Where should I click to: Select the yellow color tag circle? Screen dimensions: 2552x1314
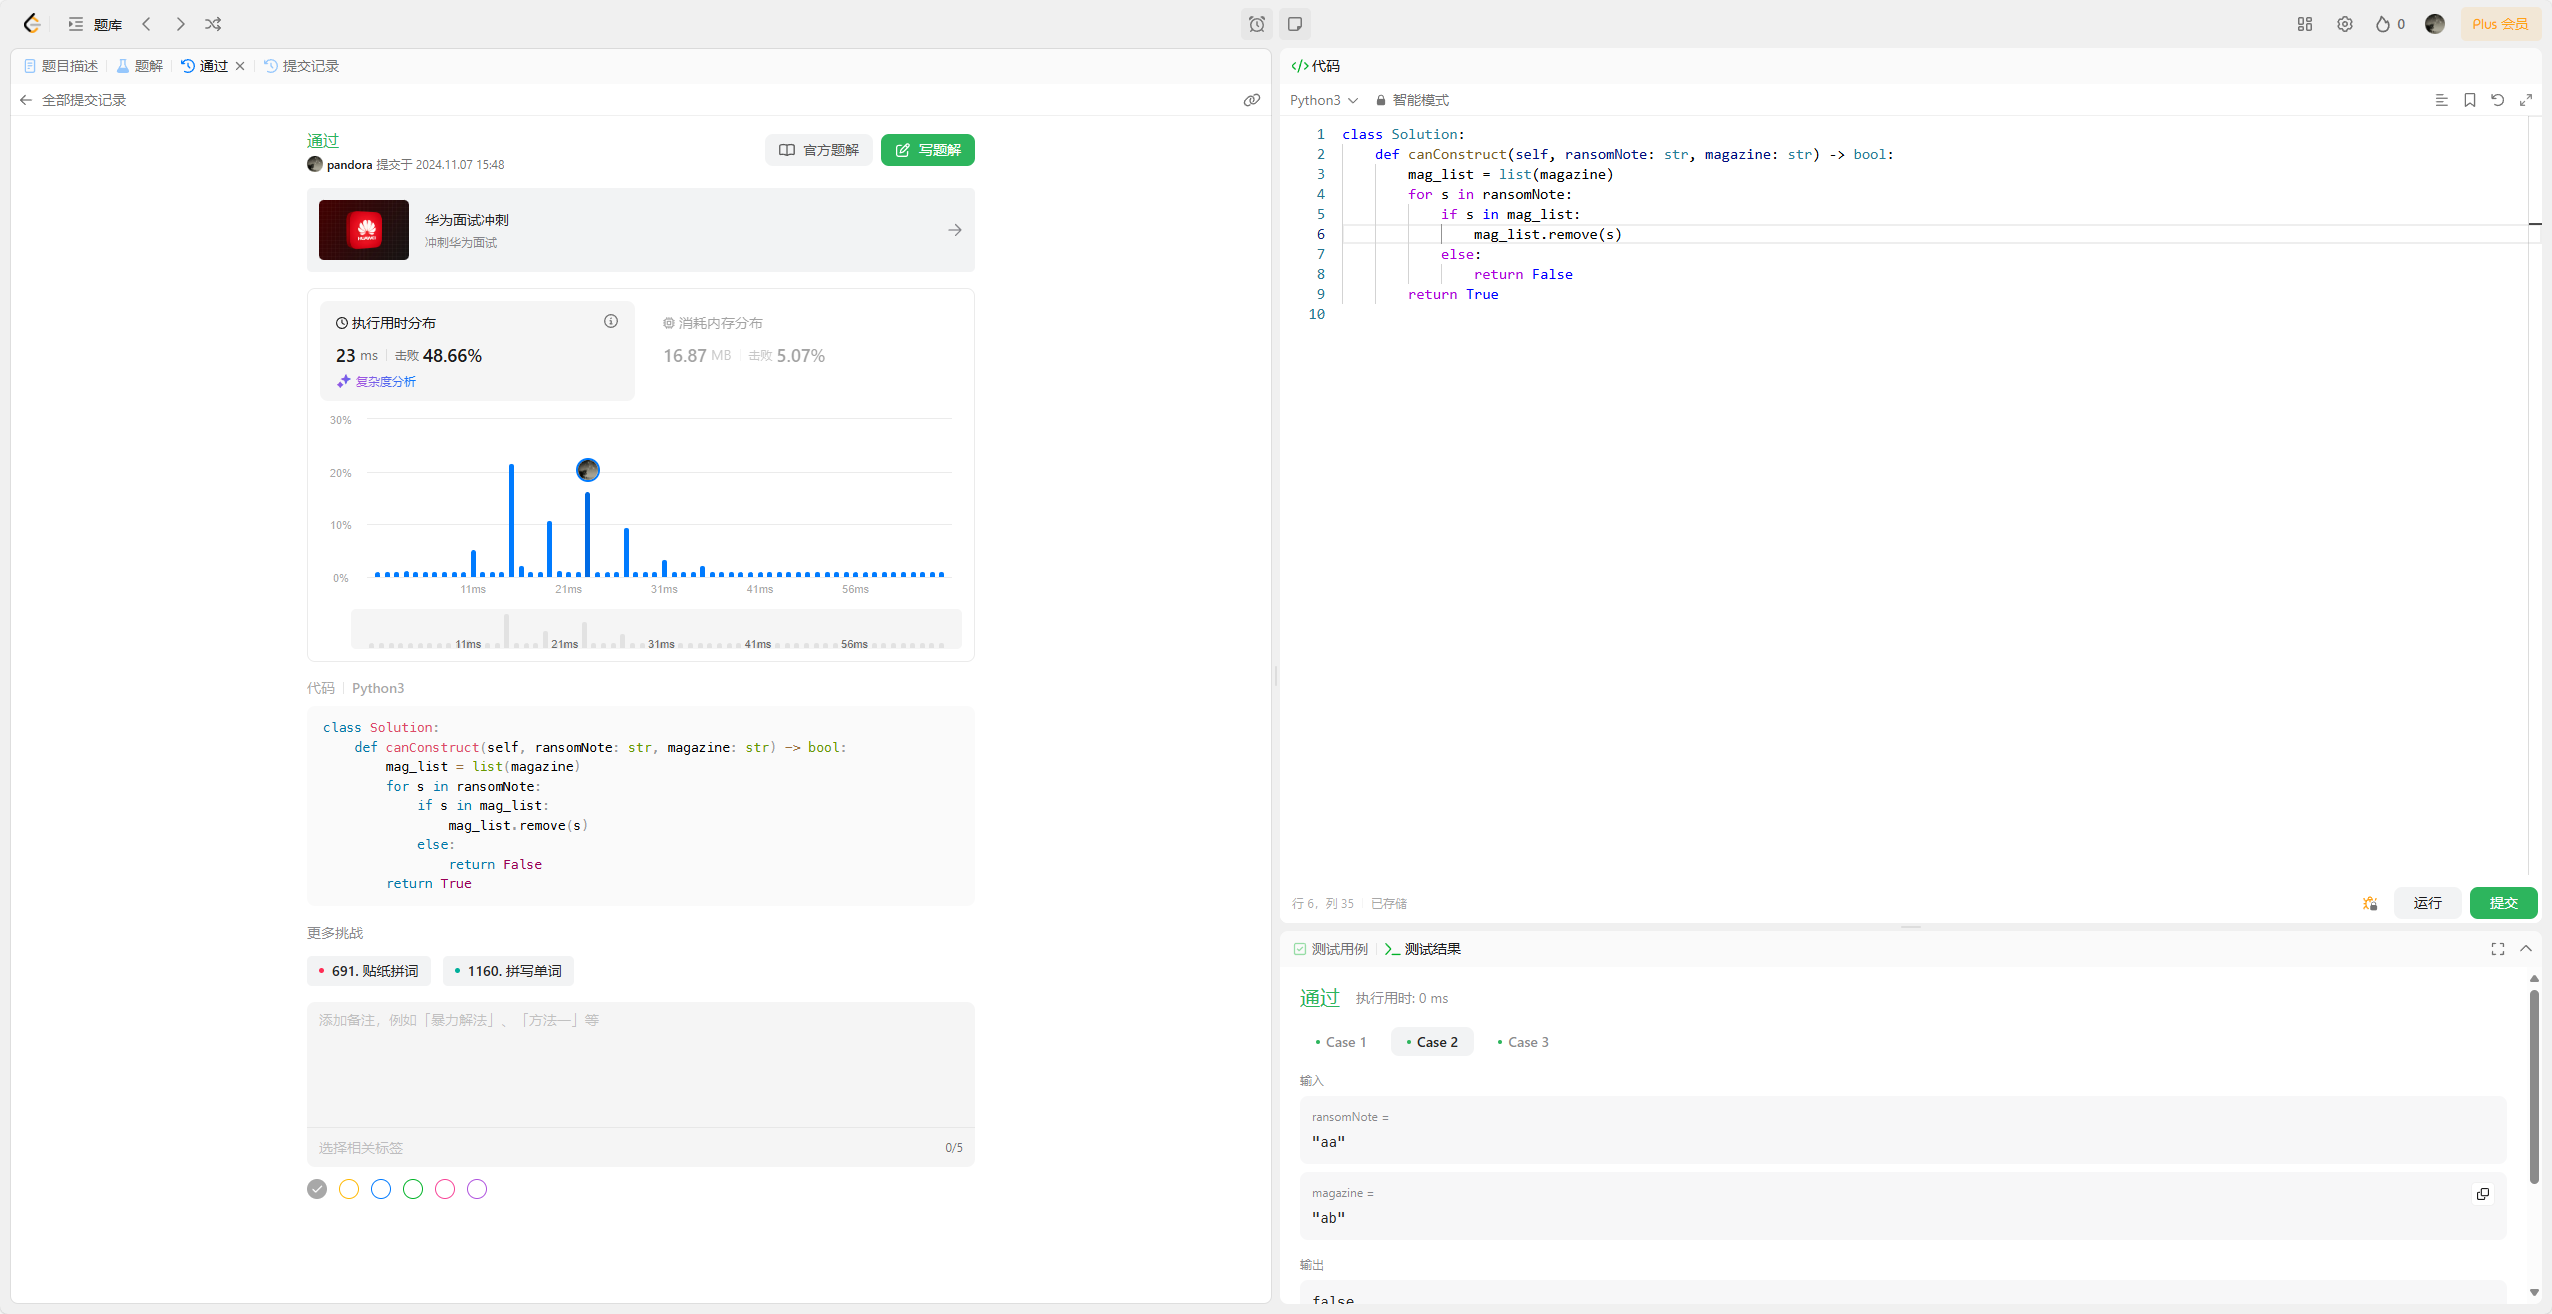tap(349, 1189)
